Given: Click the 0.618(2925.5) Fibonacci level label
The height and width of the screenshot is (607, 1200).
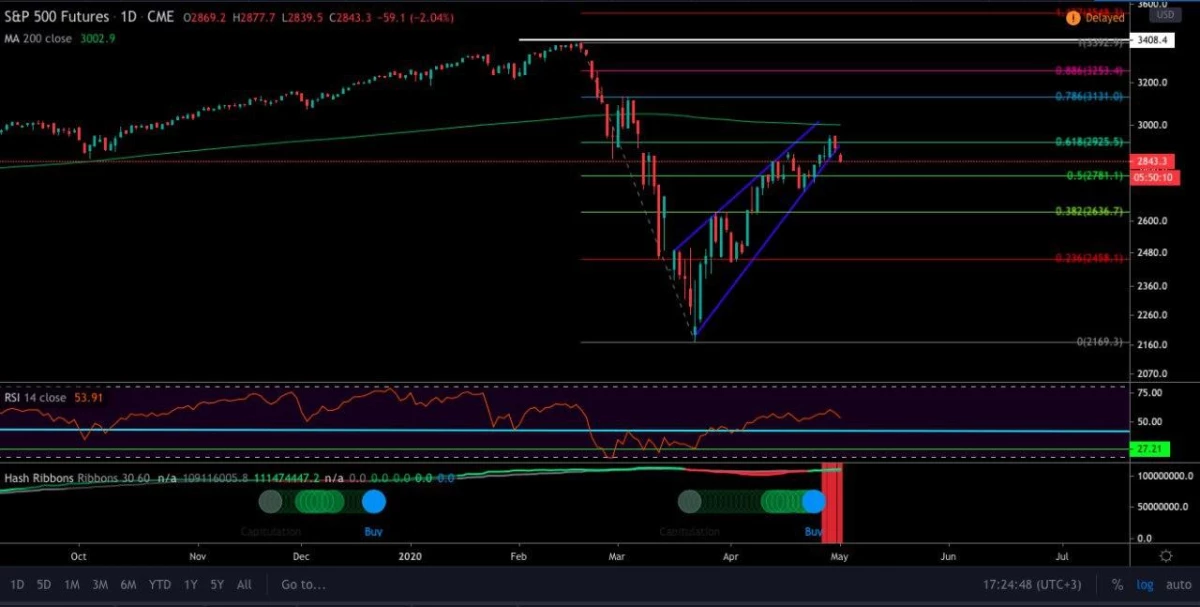Looking at the screenshot, I should pos(1089,142).
